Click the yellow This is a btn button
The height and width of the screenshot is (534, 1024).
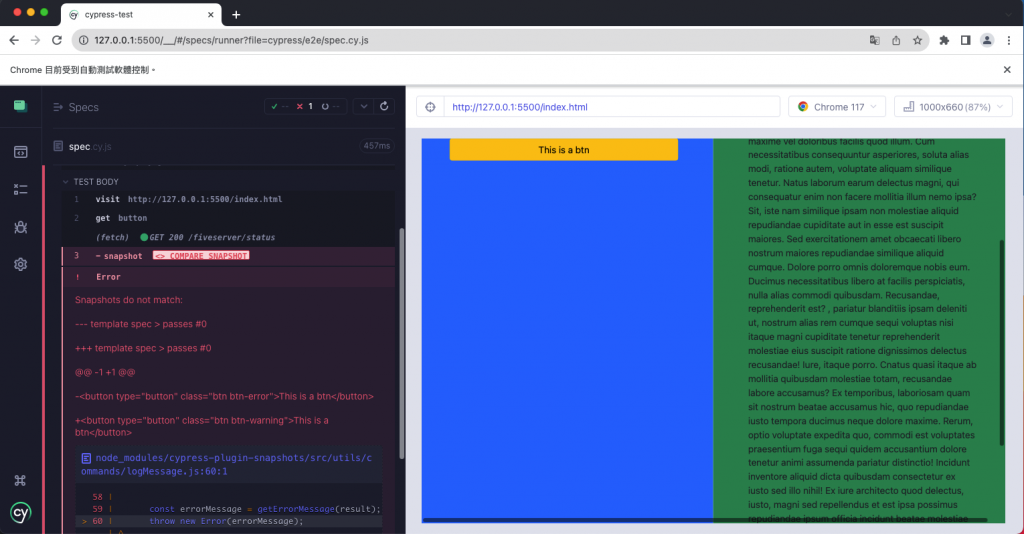(564, 149)
